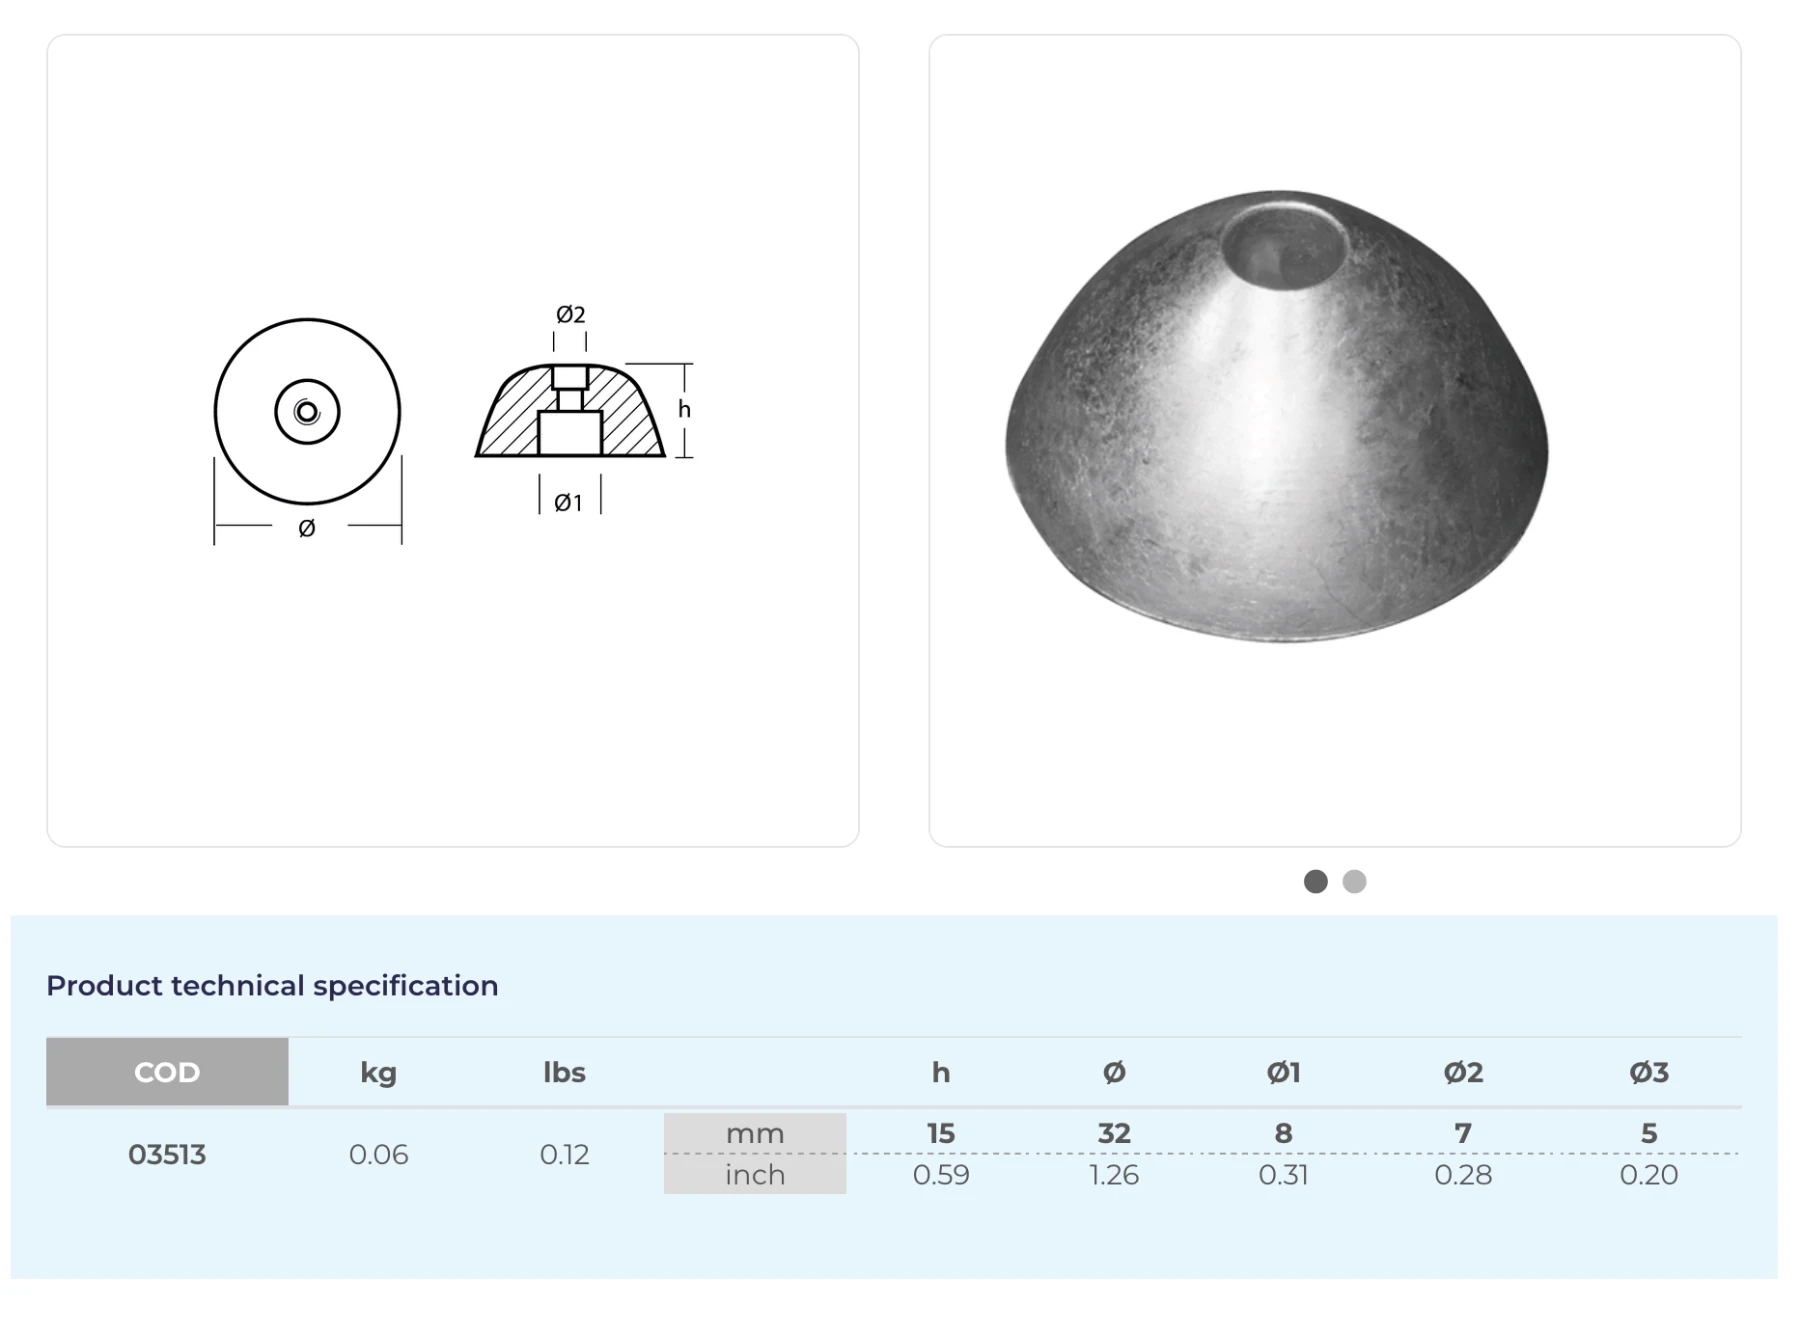Screen dimensions: 1800x1333
Task: Select product code 03513
Action: click(167, 1154)
